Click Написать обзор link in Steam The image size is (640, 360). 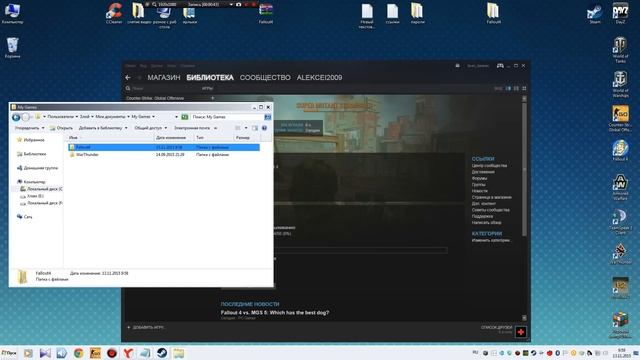[486, 222]
